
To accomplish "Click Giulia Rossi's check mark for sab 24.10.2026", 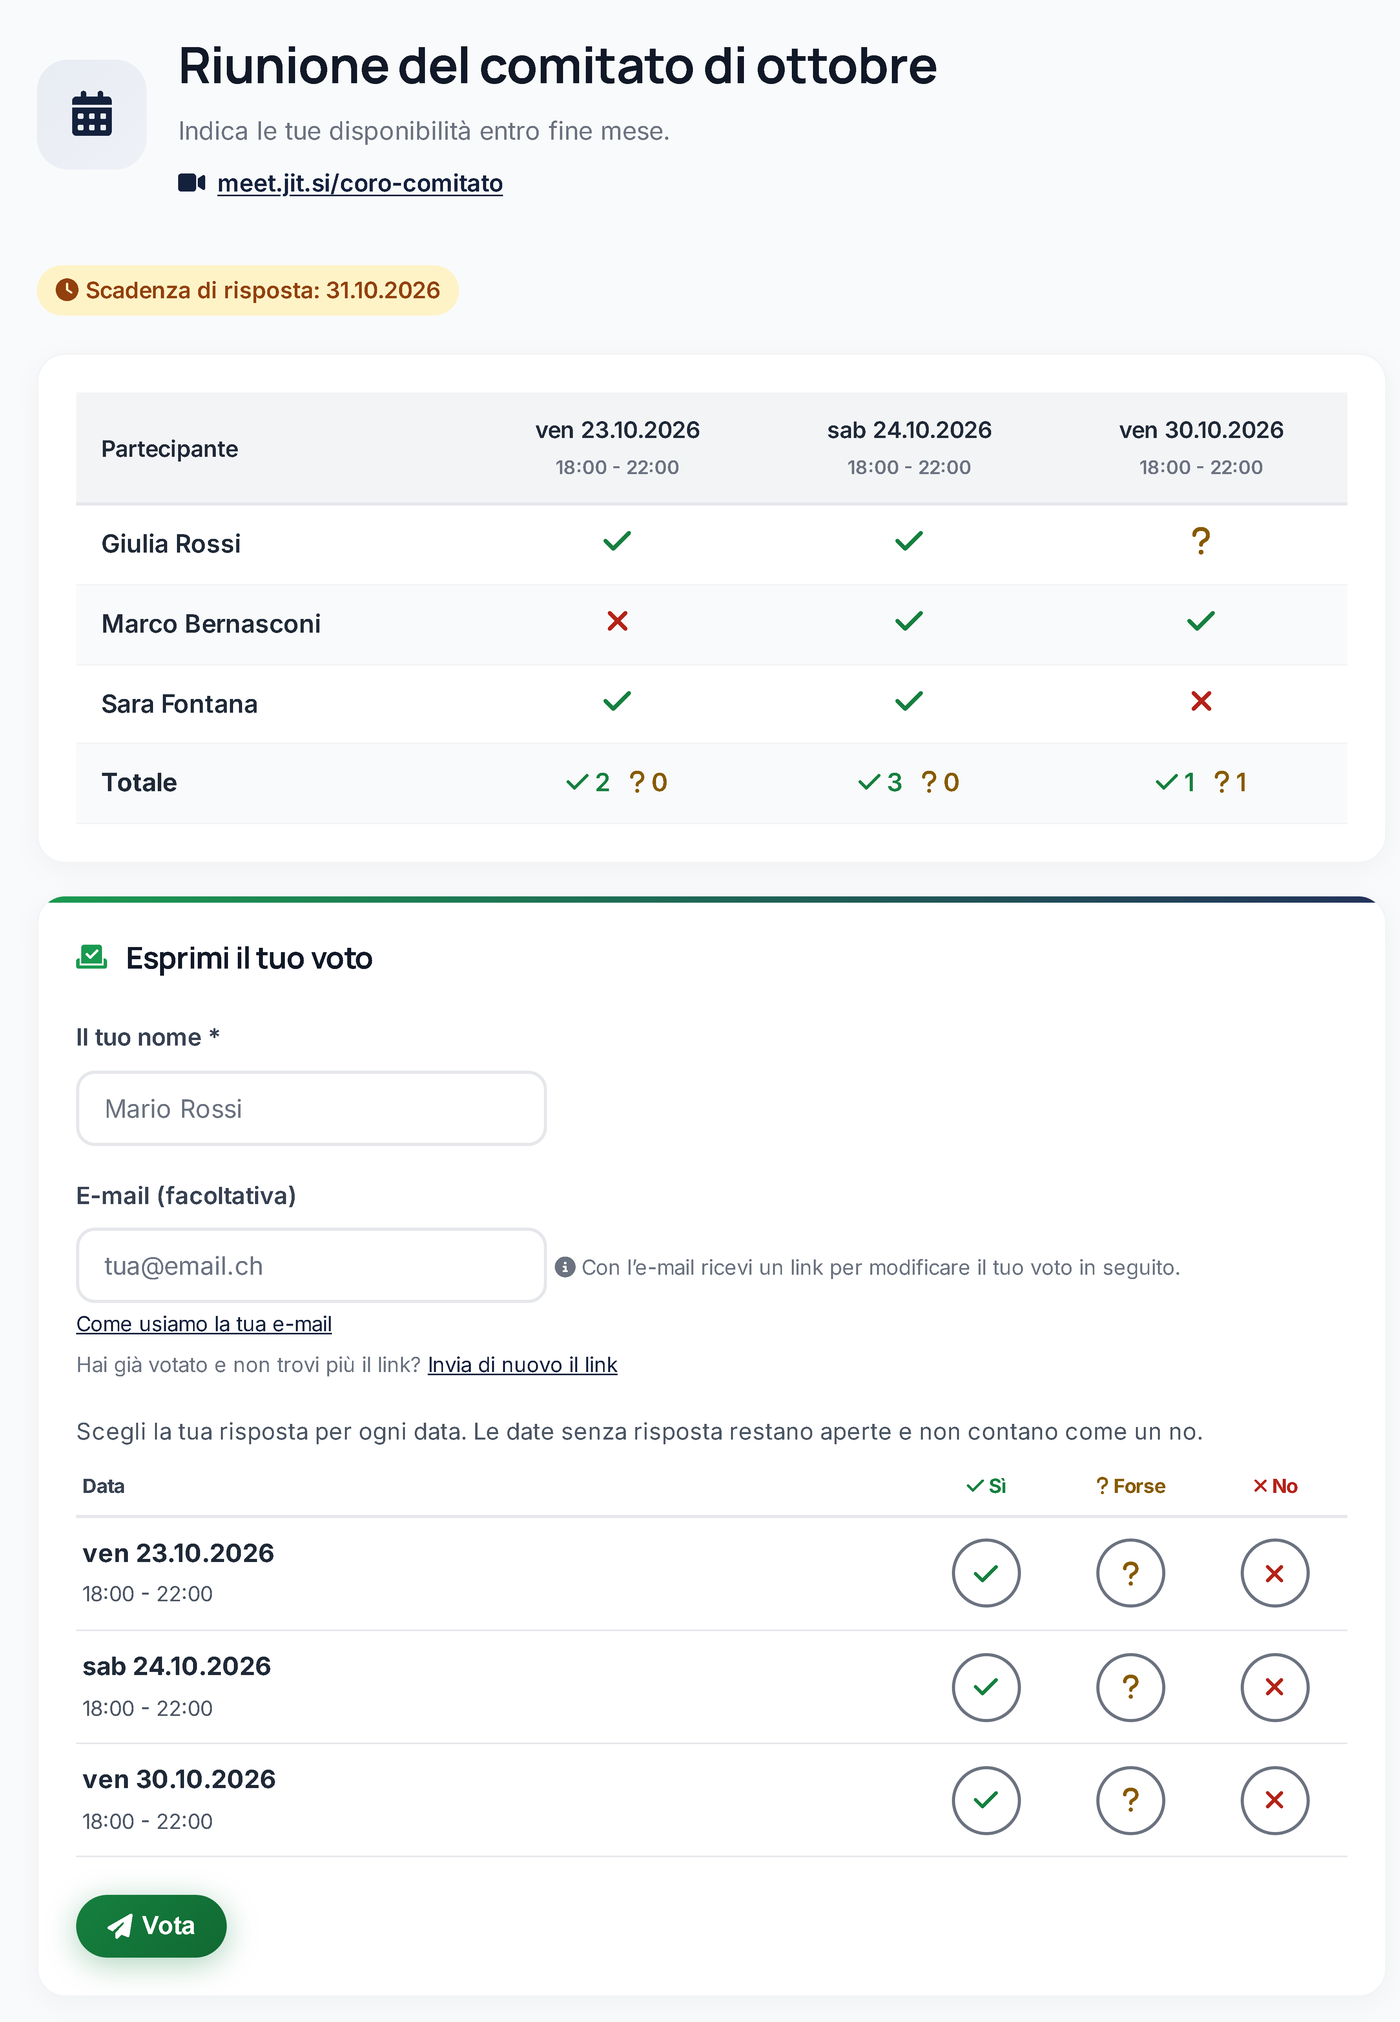I will 909,541.
